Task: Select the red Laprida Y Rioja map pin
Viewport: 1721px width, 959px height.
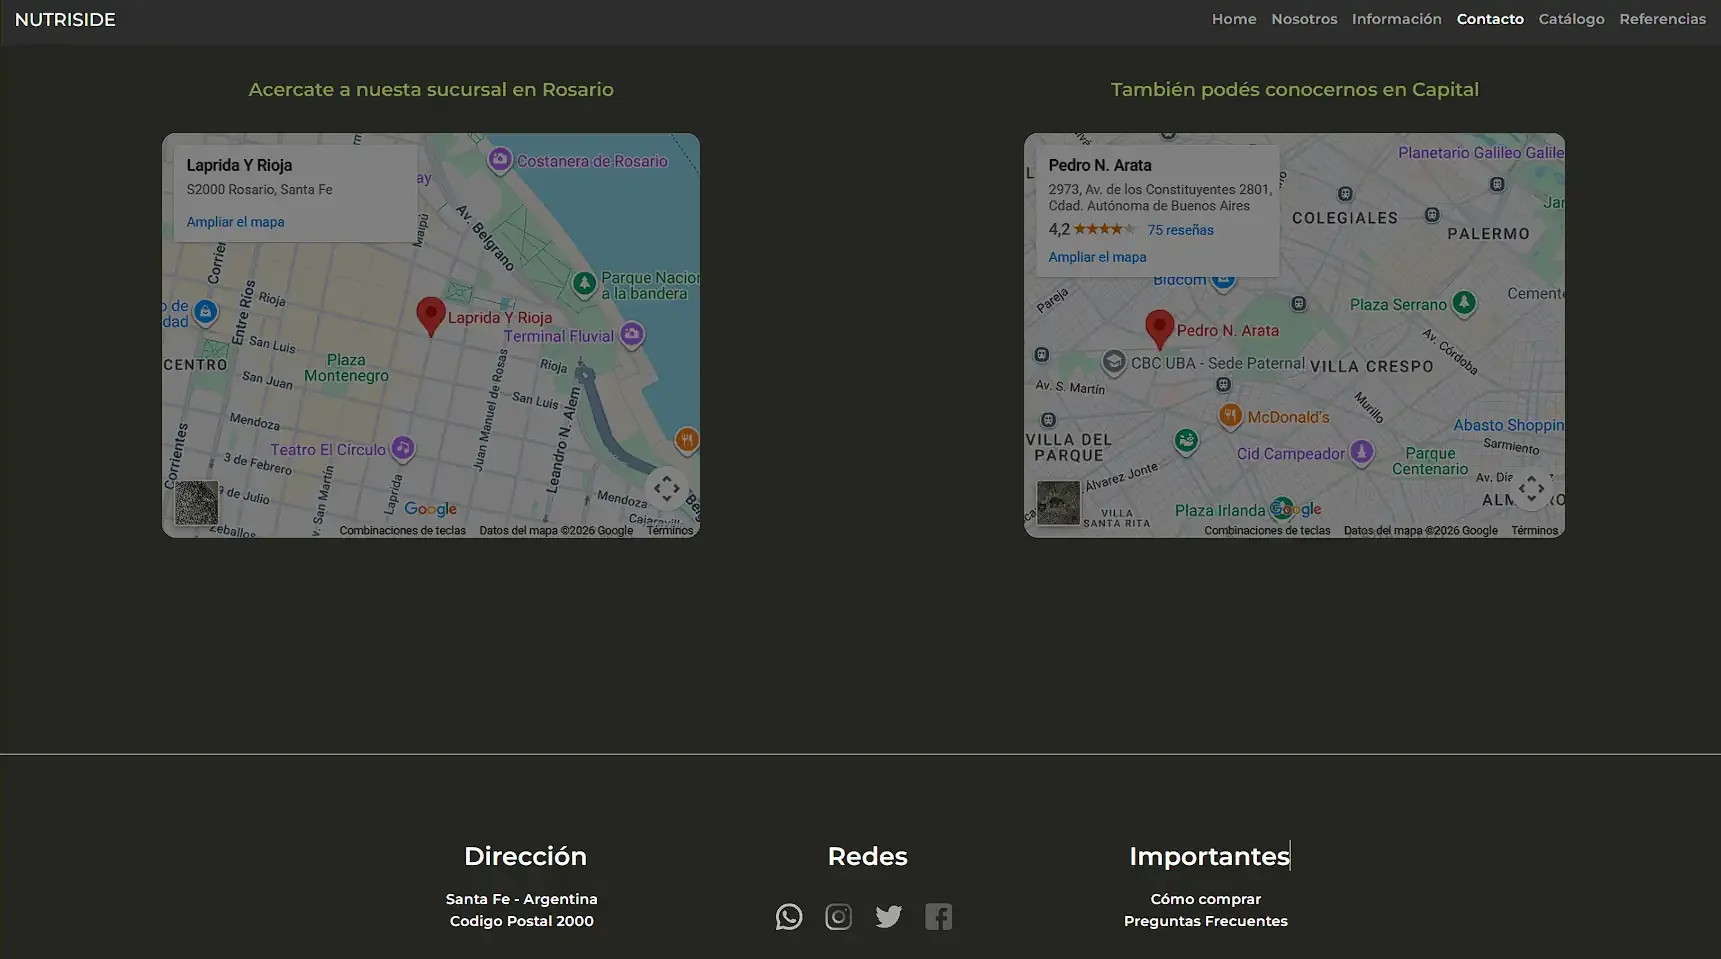Action: [x=431, y=316]
